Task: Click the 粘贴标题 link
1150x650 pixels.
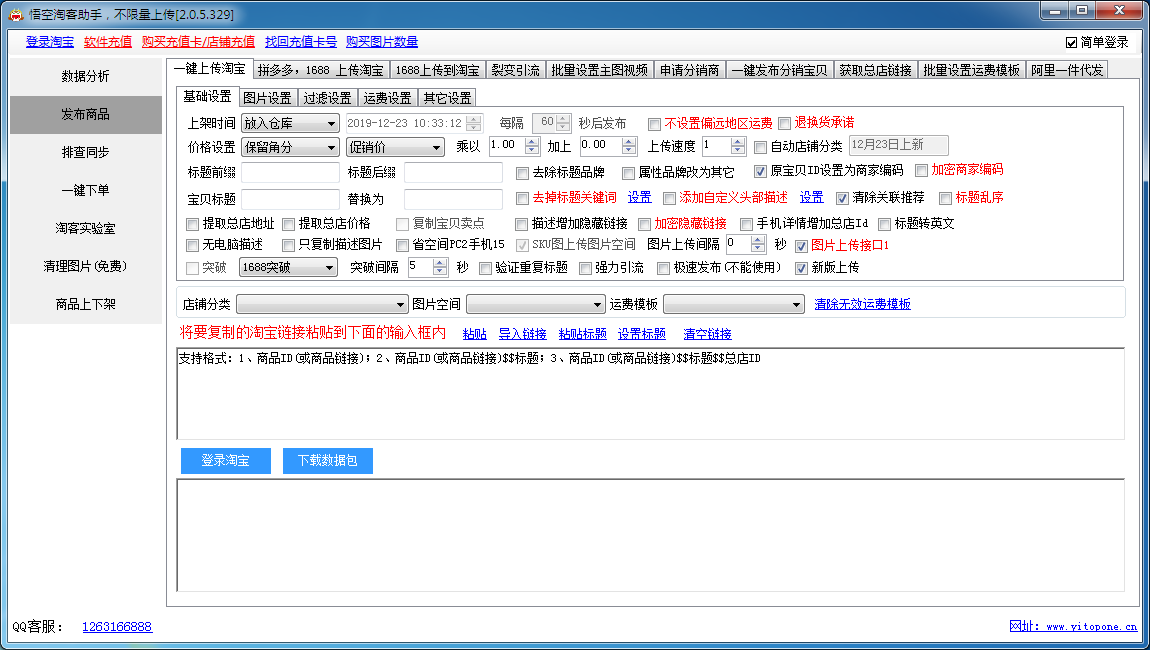Action: [582, 334]
